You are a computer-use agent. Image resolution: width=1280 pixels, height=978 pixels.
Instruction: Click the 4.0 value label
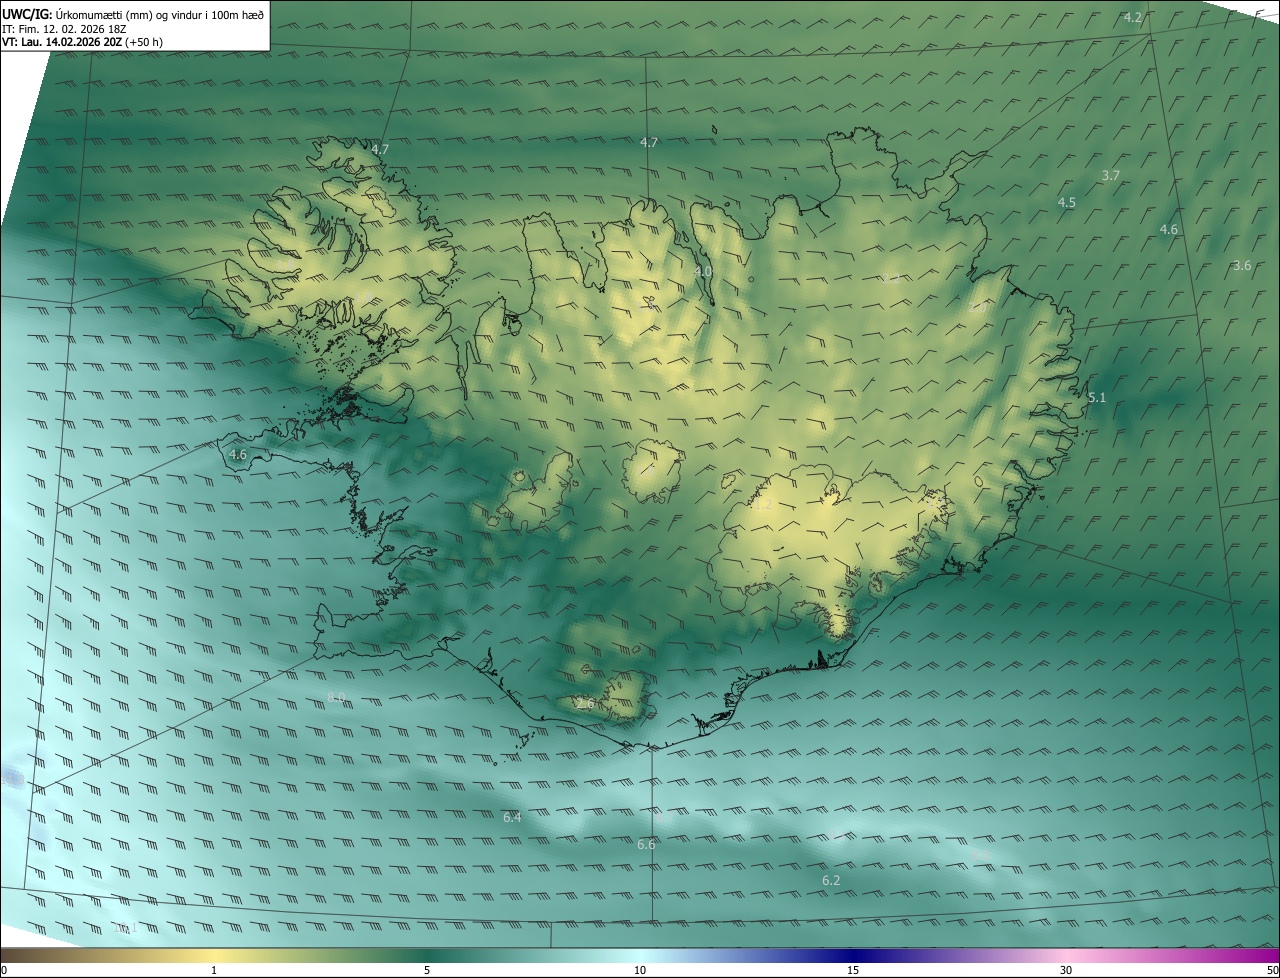click(x=703, y=271)
